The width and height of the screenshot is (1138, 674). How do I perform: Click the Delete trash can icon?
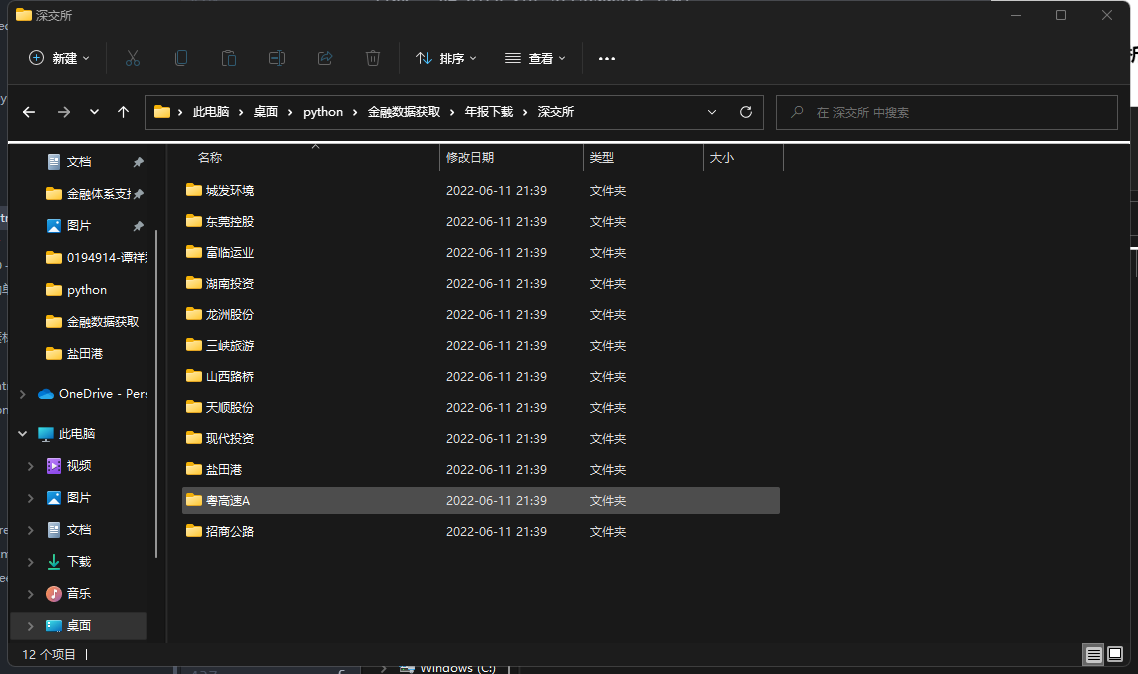373,58
